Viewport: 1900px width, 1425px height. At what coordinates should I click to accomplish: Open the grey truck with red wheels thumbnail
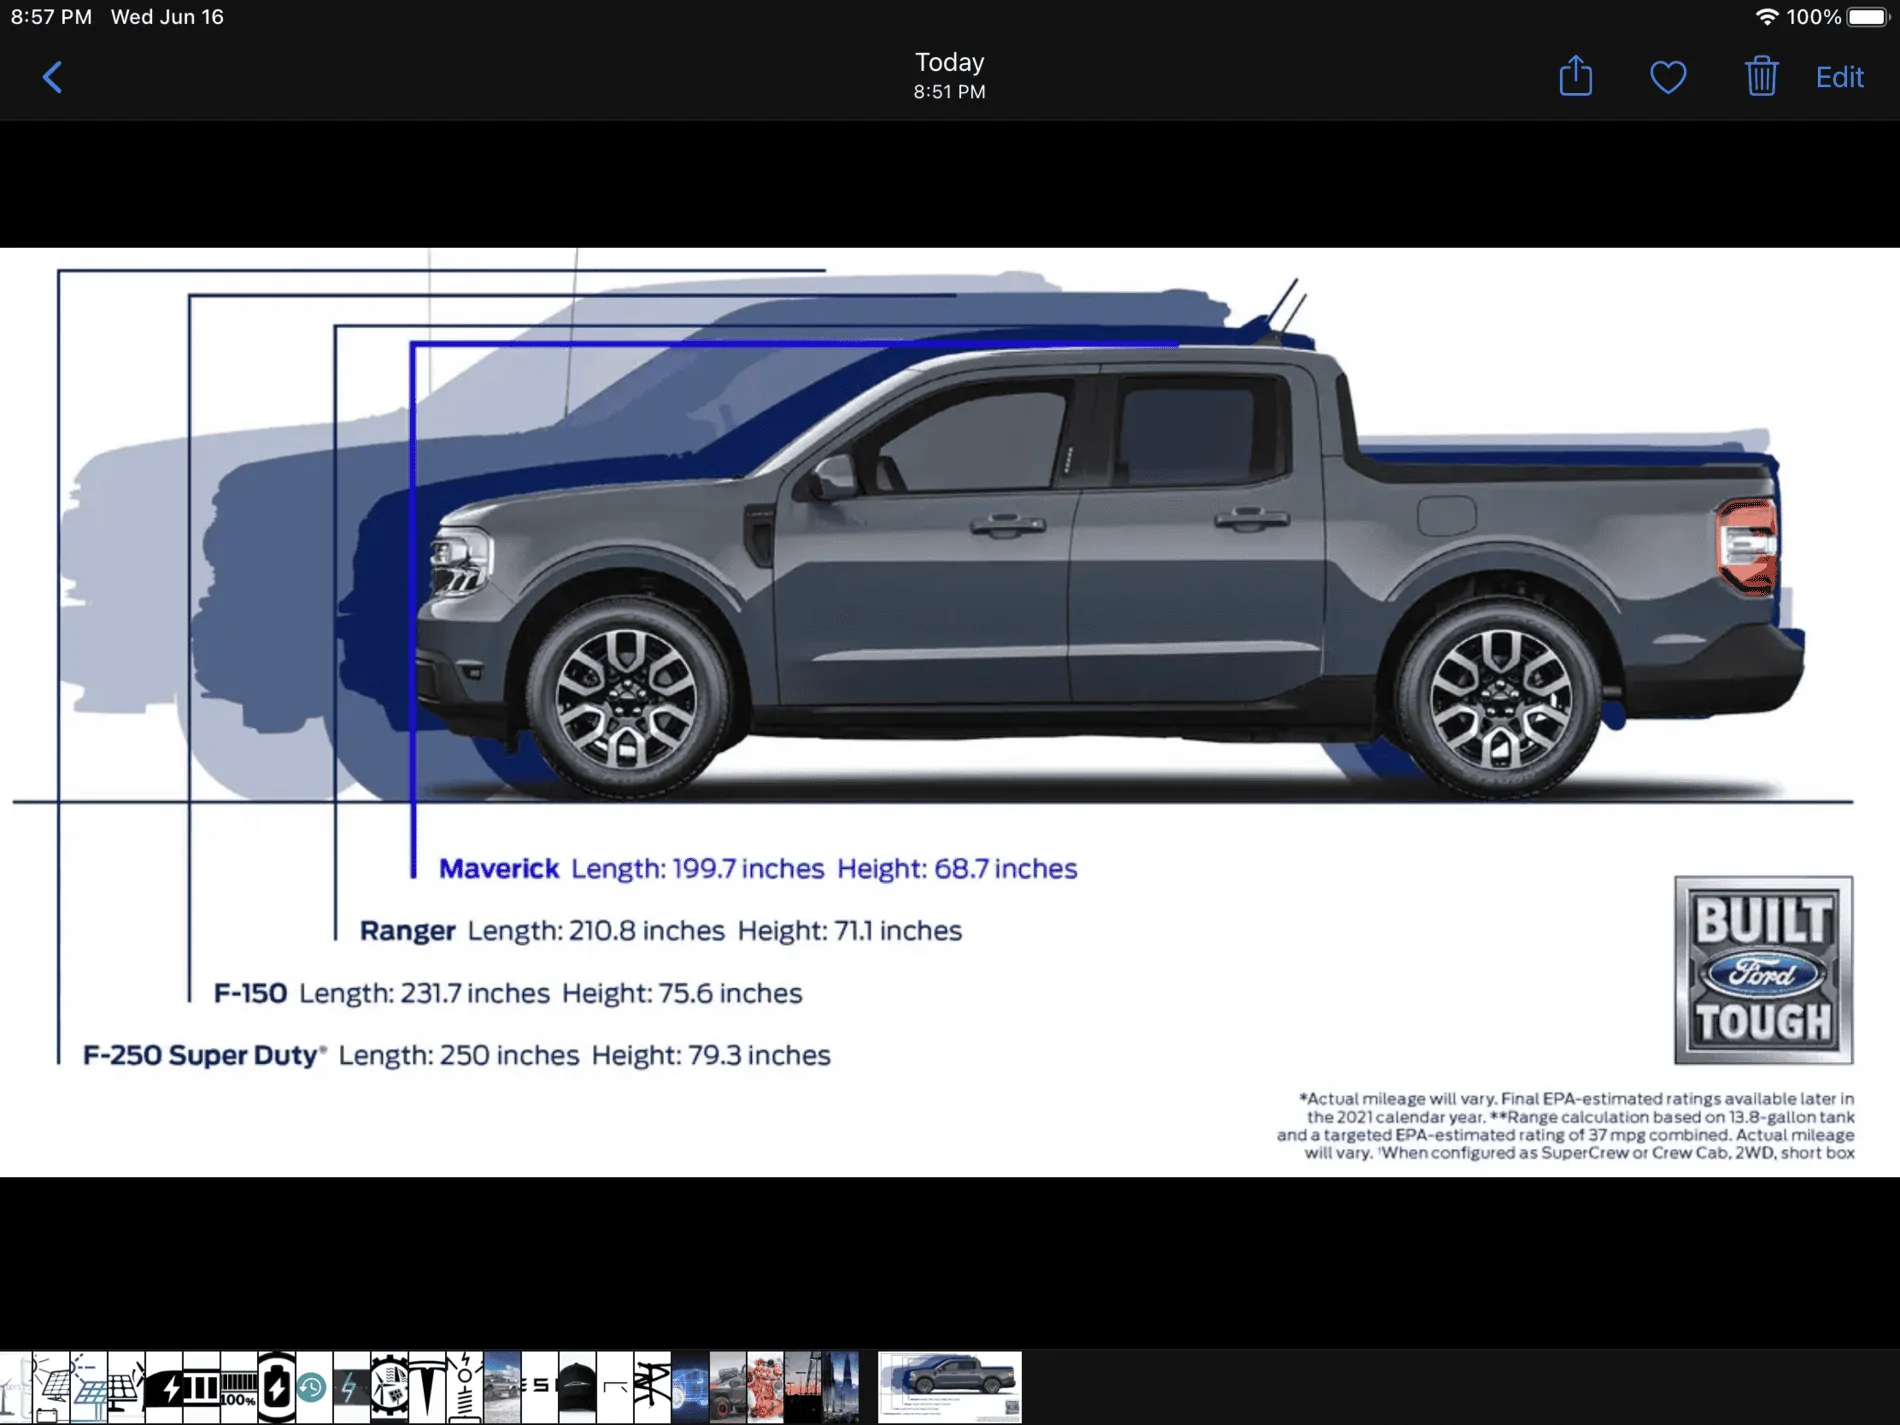click(x=728, y=1388)
